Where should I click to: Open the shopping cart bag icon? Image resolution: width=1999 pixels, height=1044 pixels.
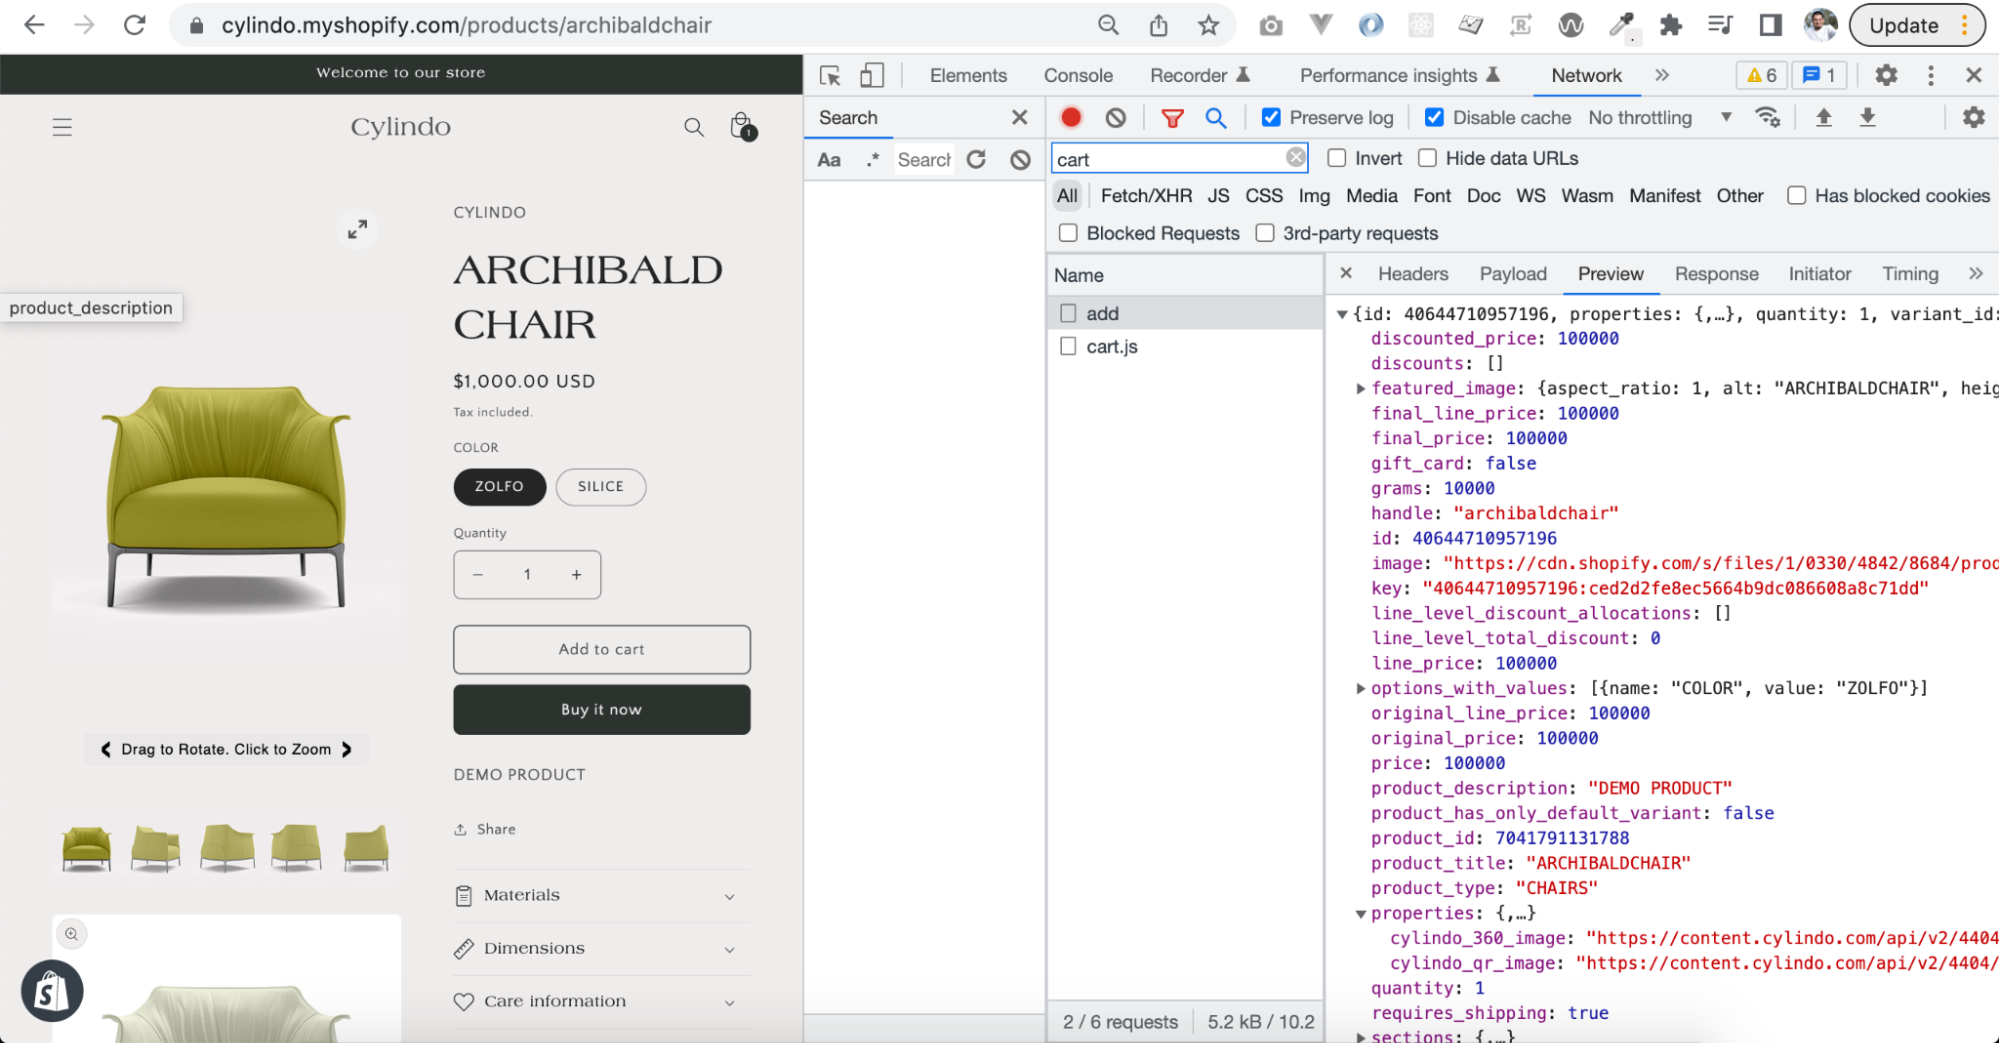[742, 126]
